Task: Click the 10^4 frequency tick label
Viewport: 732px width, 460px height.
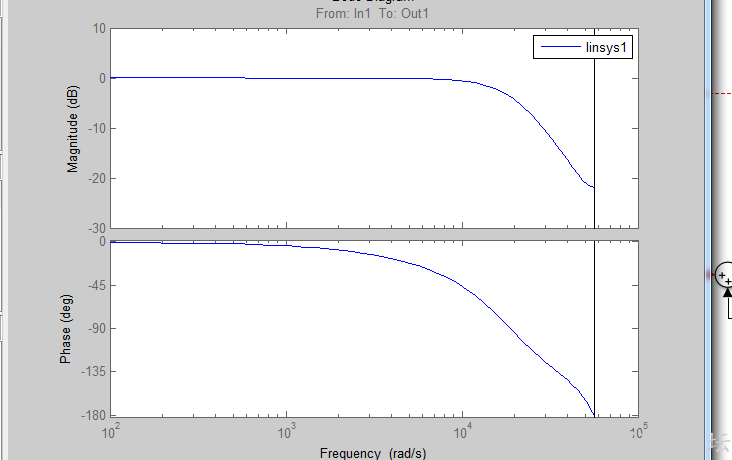Action: coord(463,432)
